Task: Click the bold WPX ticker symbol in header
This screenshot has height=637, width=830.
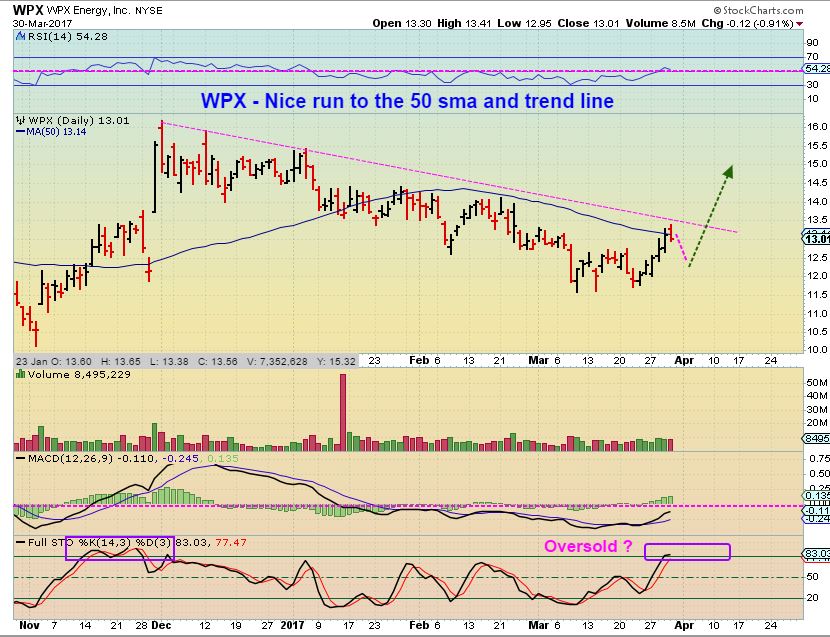Action: (x=28, y=10)
